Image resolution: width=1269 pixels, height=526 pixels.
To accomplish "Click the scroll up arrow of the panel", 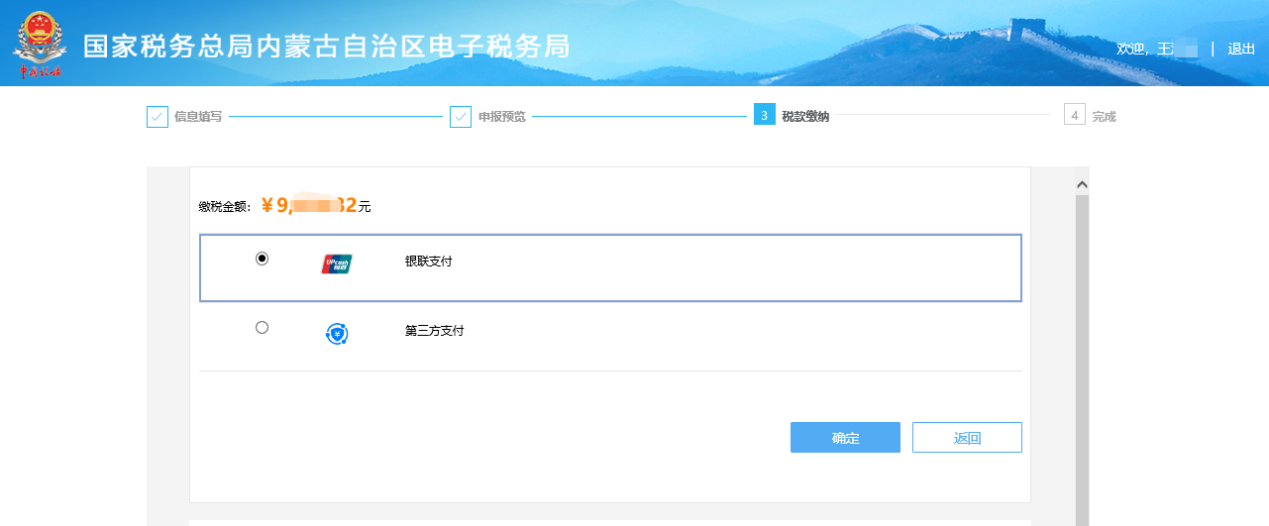I will (x=1081, y=184).
